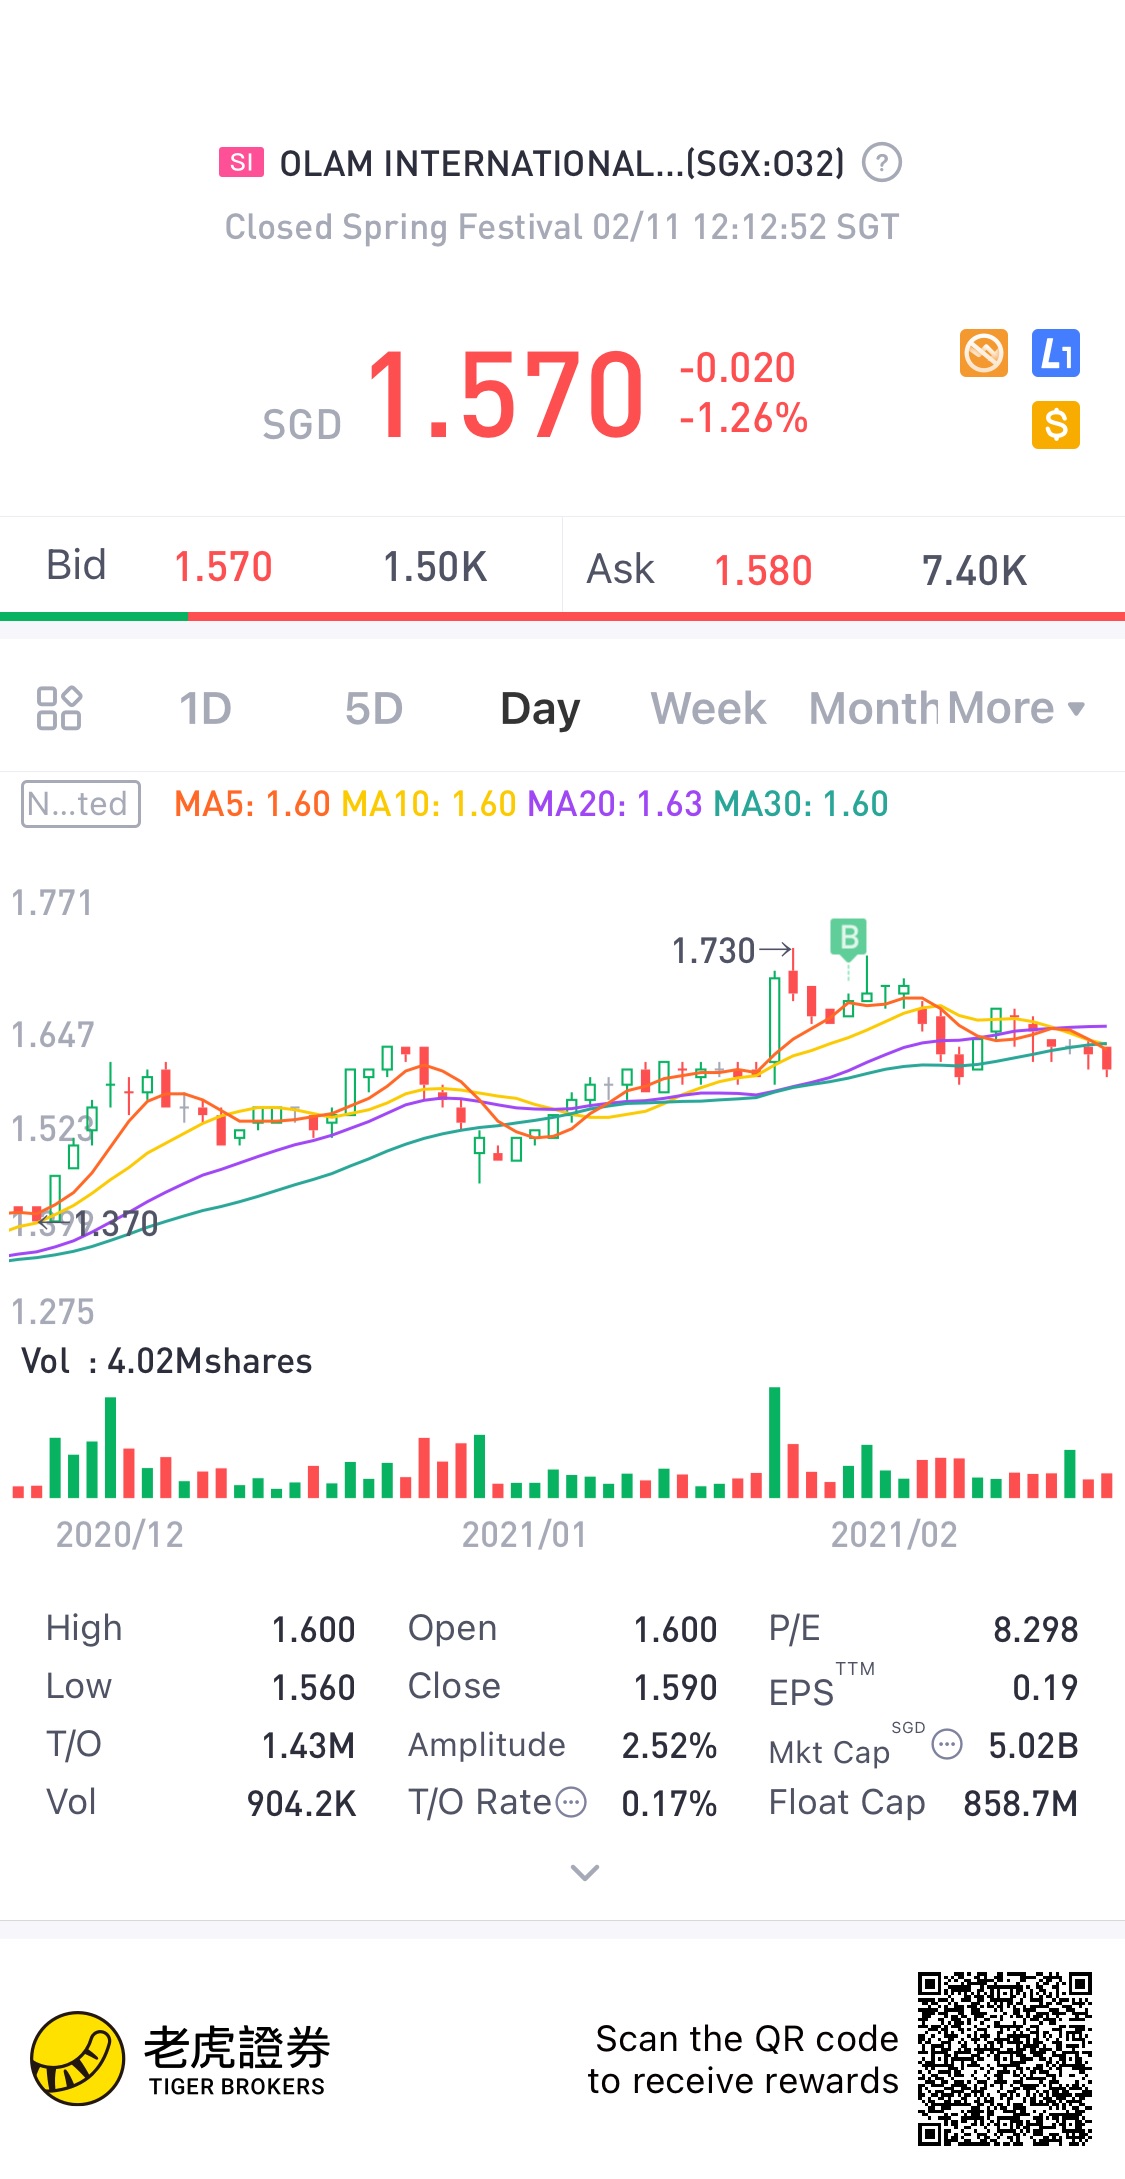The height and width of the screenshot is (2179, 1125).
Task: Tap the current price 1.570
Action: pyautogui.click(x=505, y=395)
